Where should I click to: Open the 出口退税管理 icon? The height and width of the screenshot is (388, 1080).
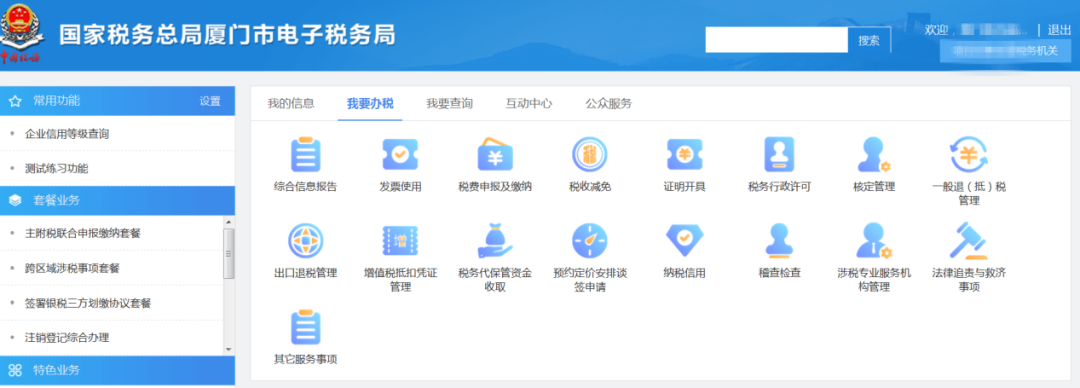pos(305,241)
